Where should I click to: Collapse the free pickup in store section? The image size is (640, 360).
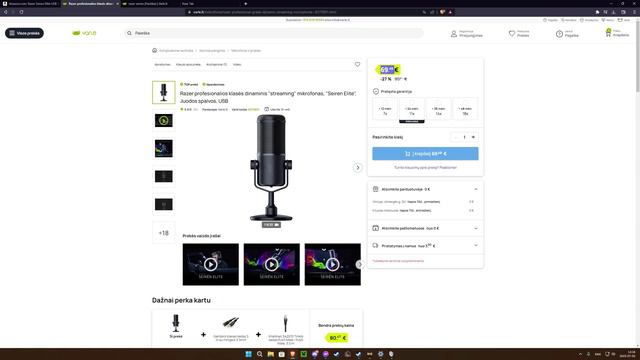425,189
